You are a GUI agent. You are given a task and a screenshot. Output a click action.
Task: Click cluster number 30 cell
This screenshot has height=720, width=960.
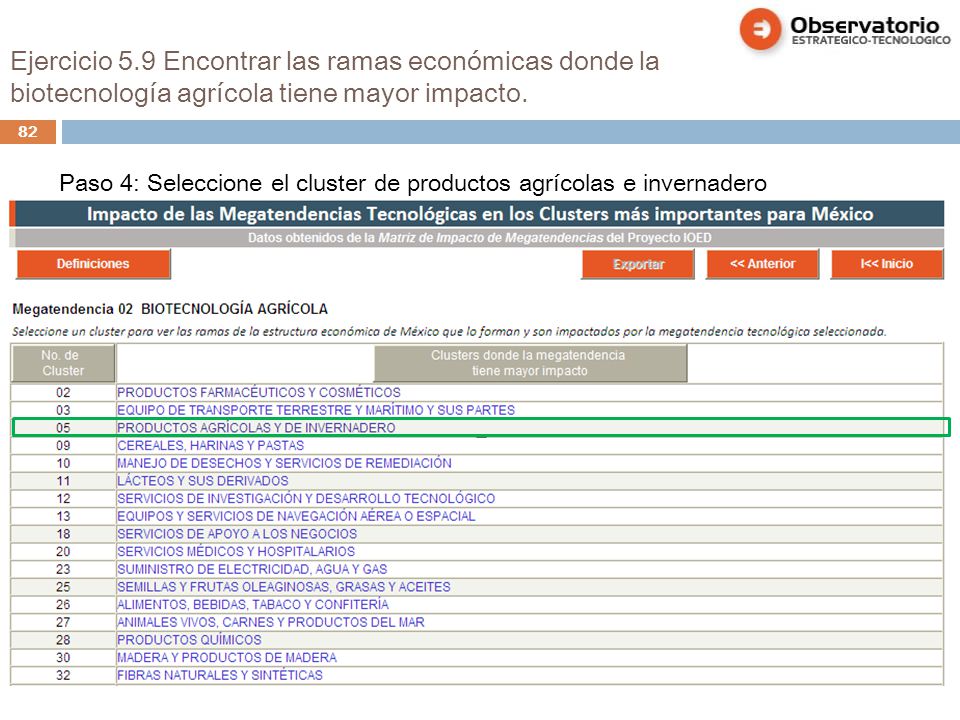tap(63, 658)
